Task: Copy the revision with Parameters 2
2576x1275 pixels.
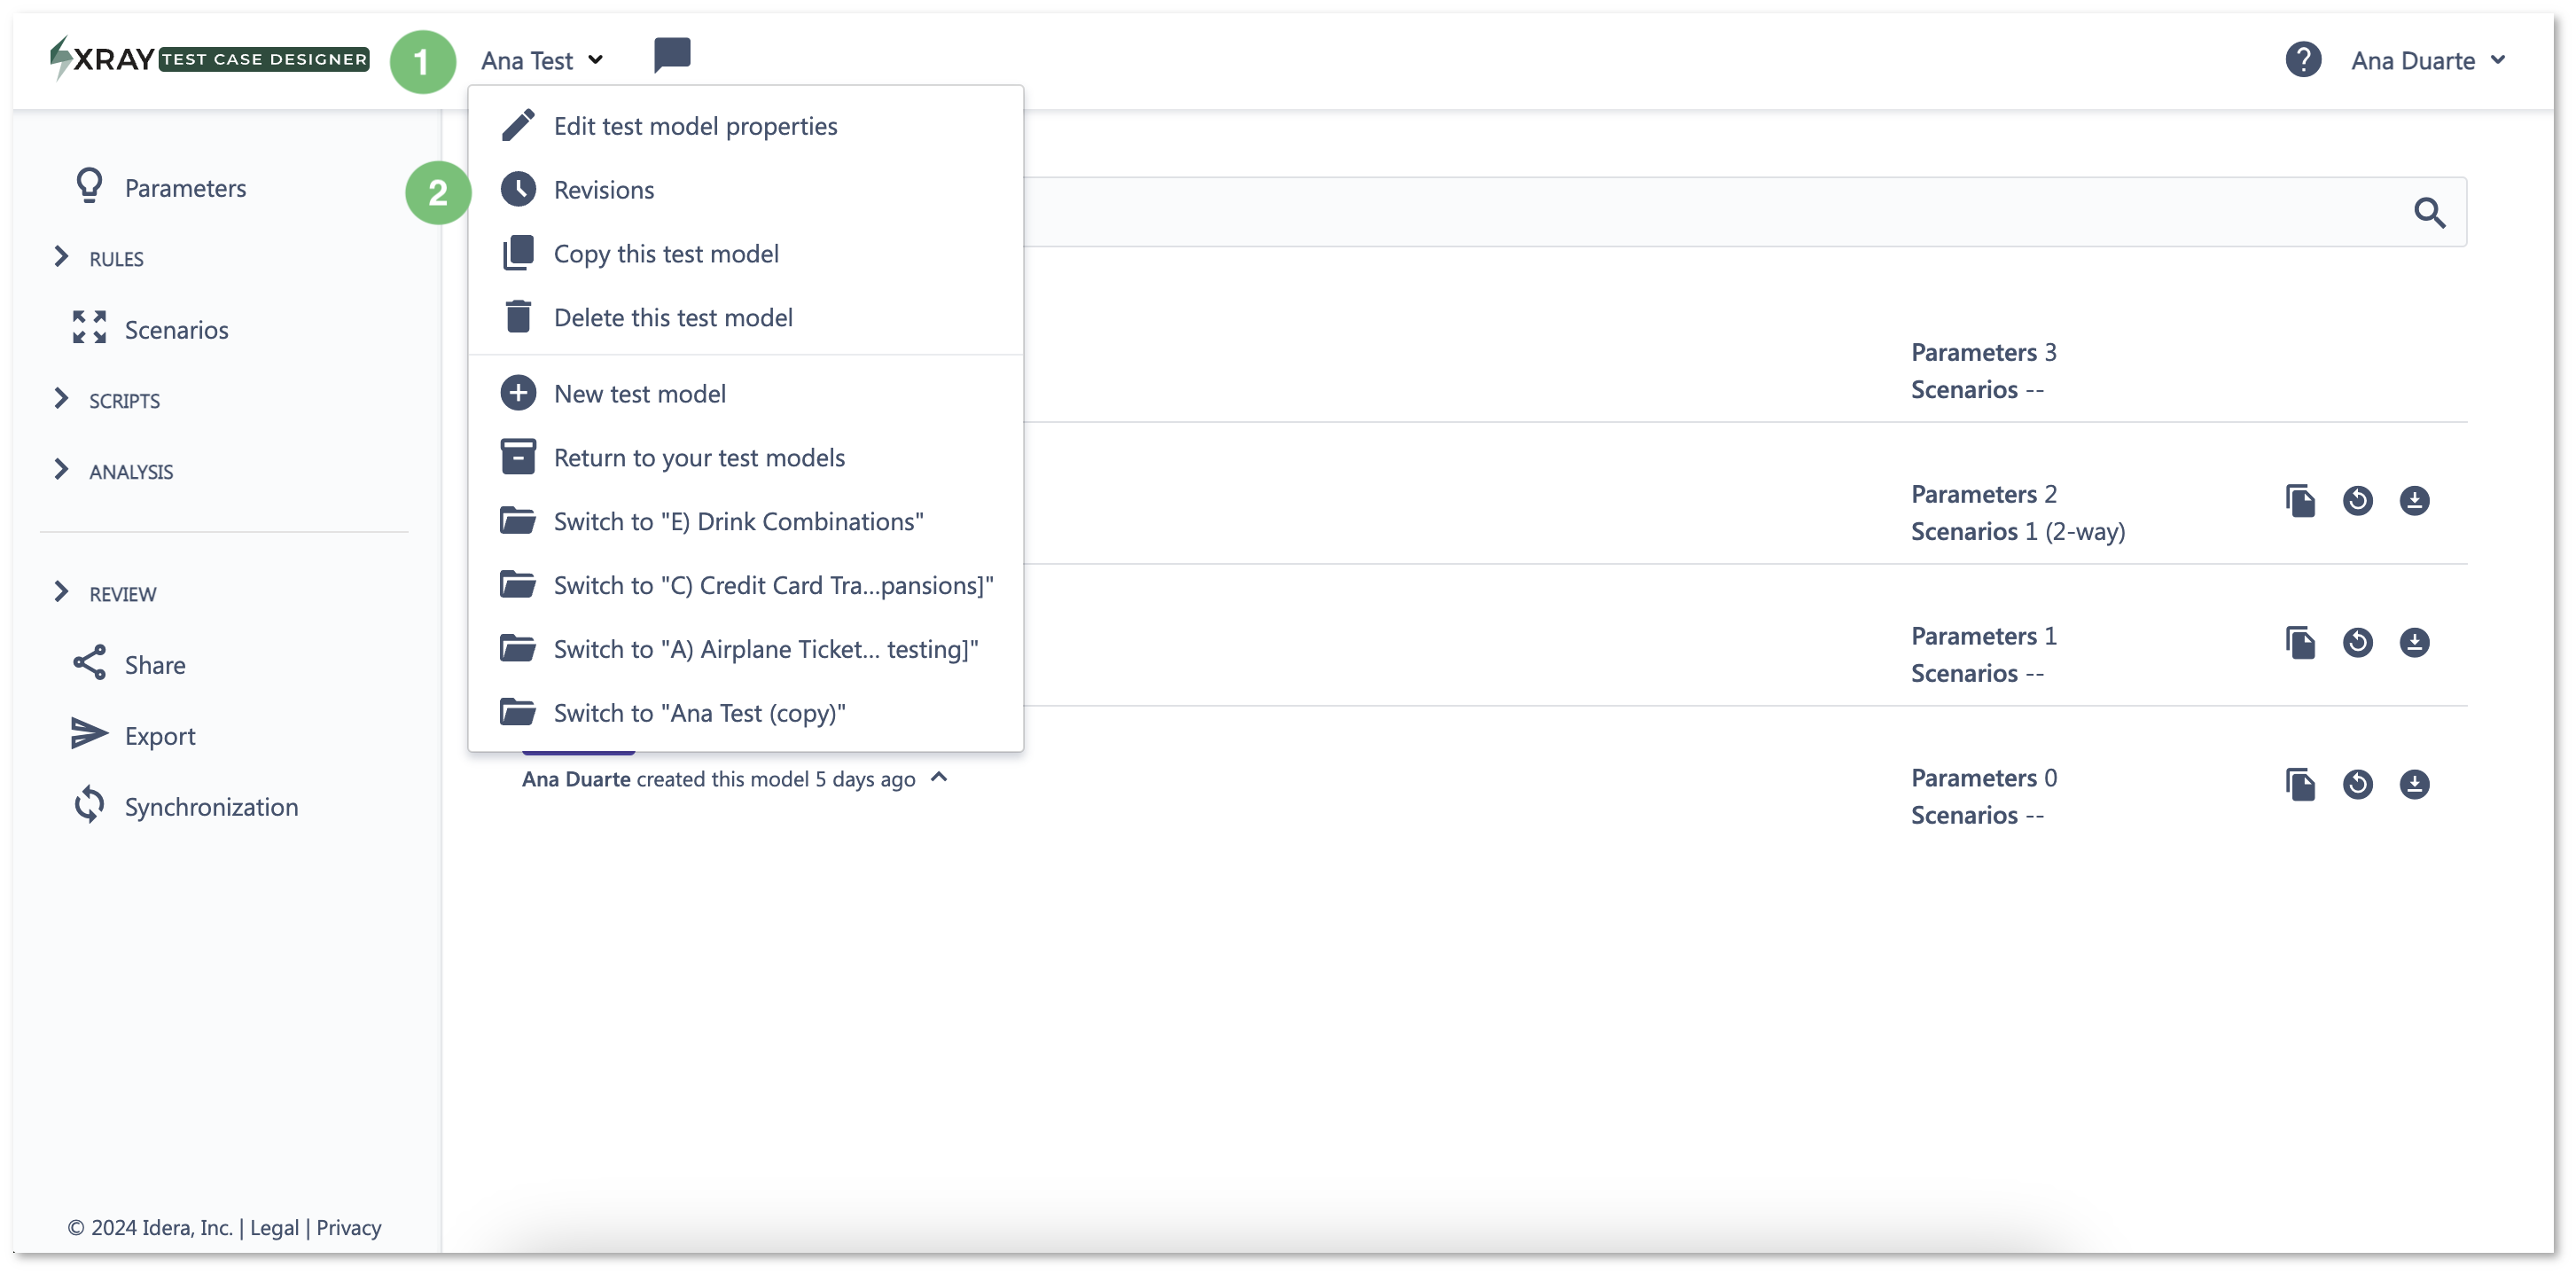Action: [2300, 500]
